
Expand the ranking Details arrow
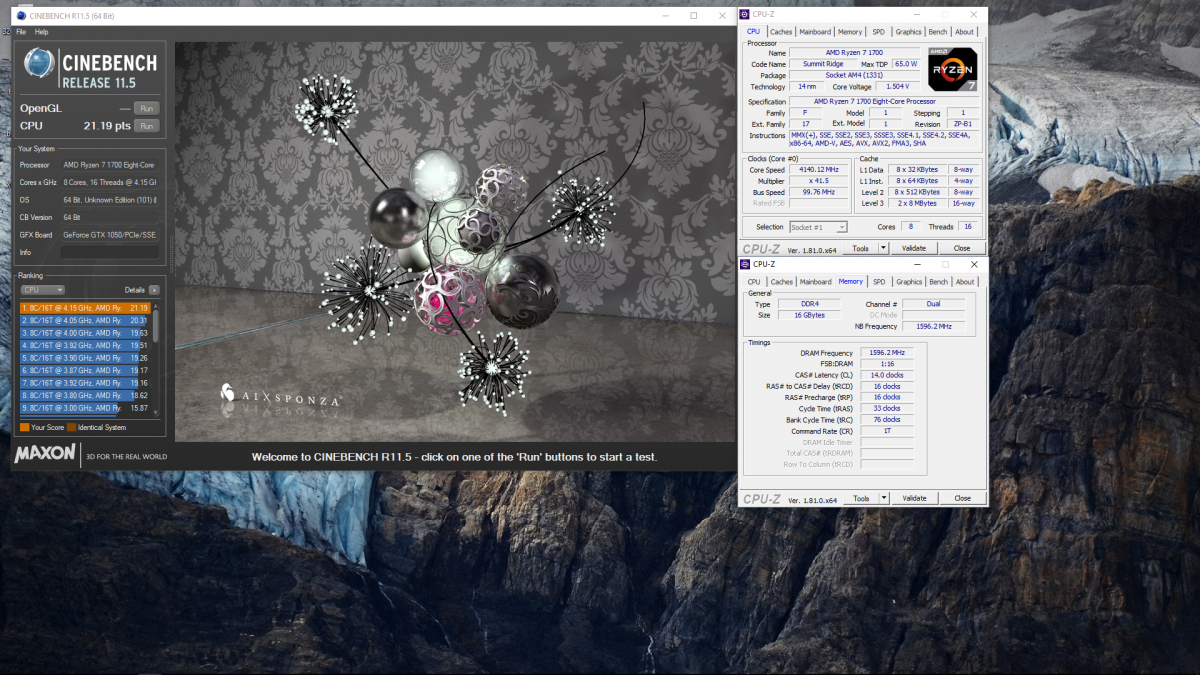tap(154, 290)
